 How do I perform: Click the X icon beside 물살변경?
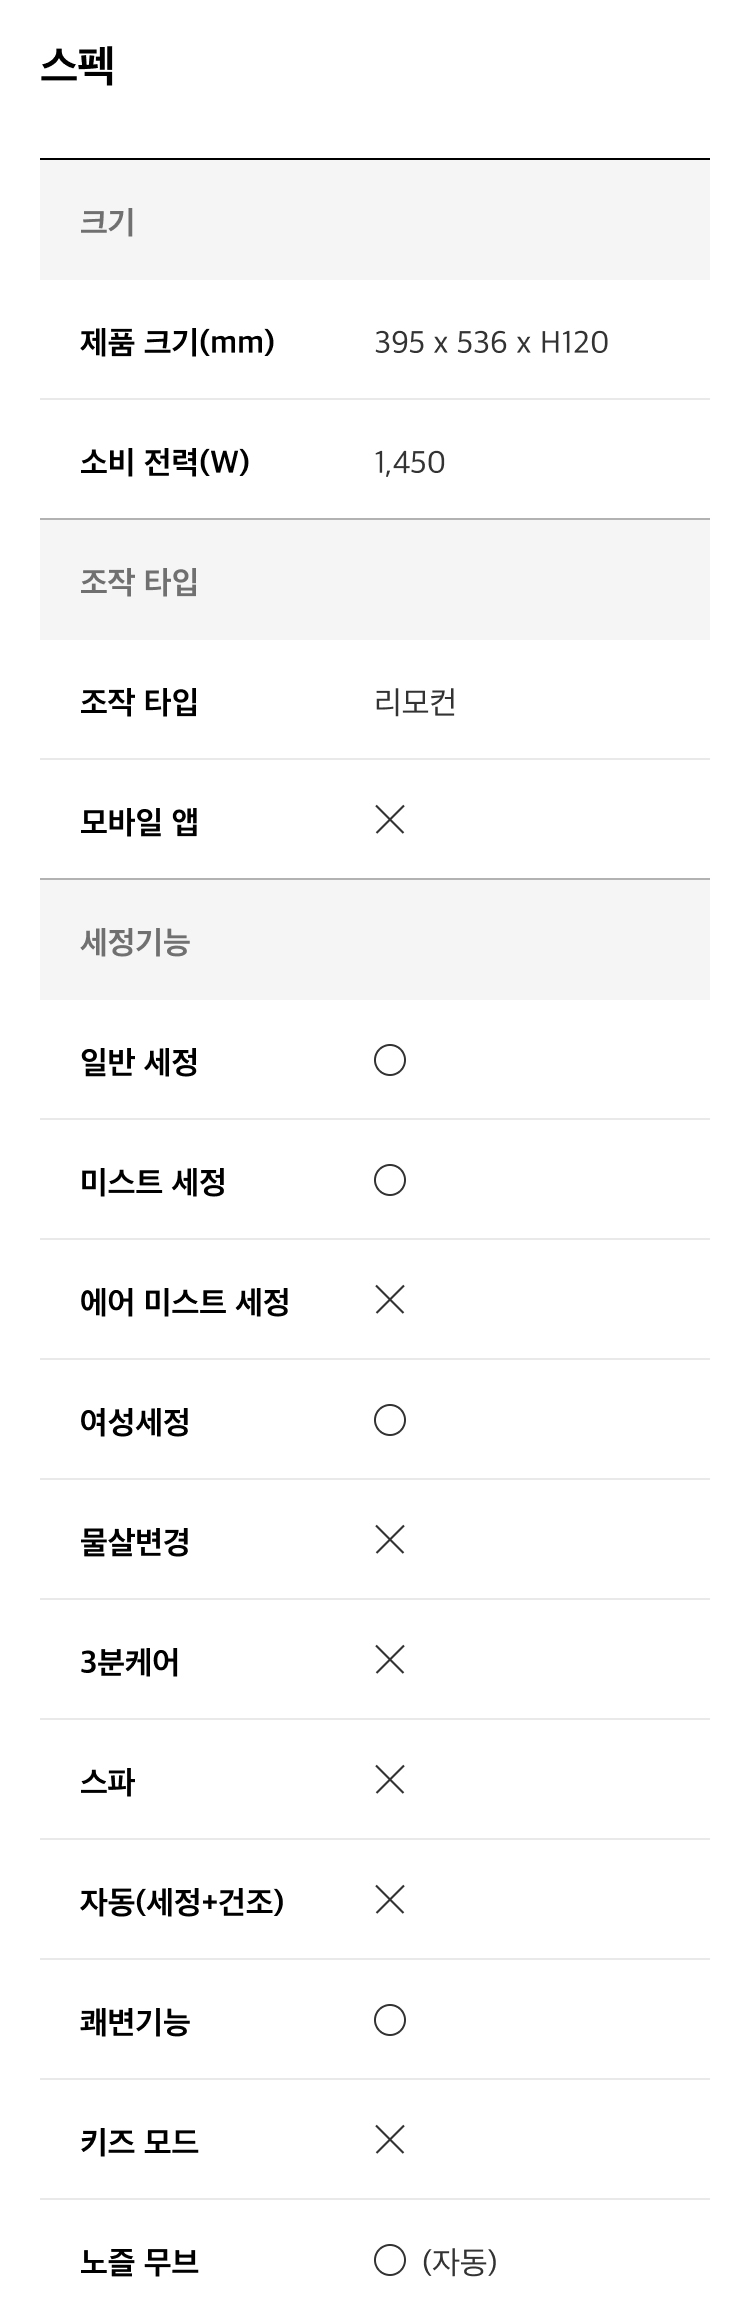389,1540
